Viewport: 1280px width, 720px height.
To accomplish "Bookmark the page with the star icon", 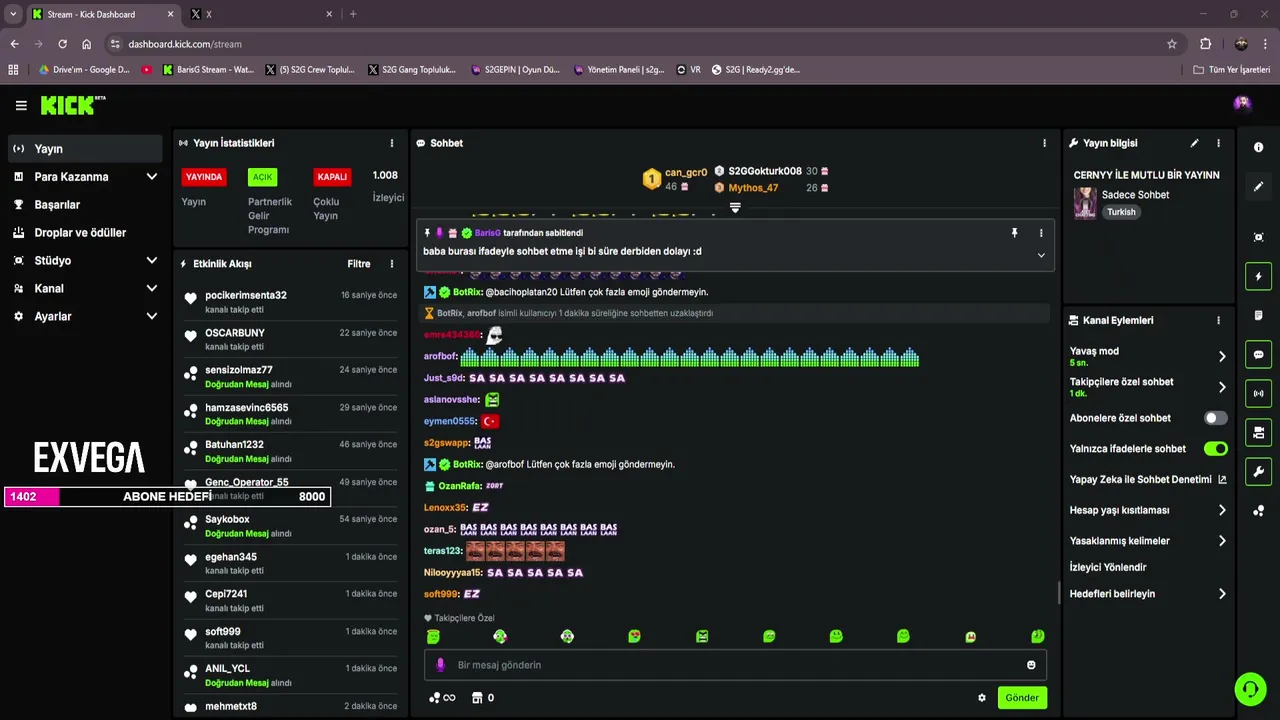I will (1172, 44).
